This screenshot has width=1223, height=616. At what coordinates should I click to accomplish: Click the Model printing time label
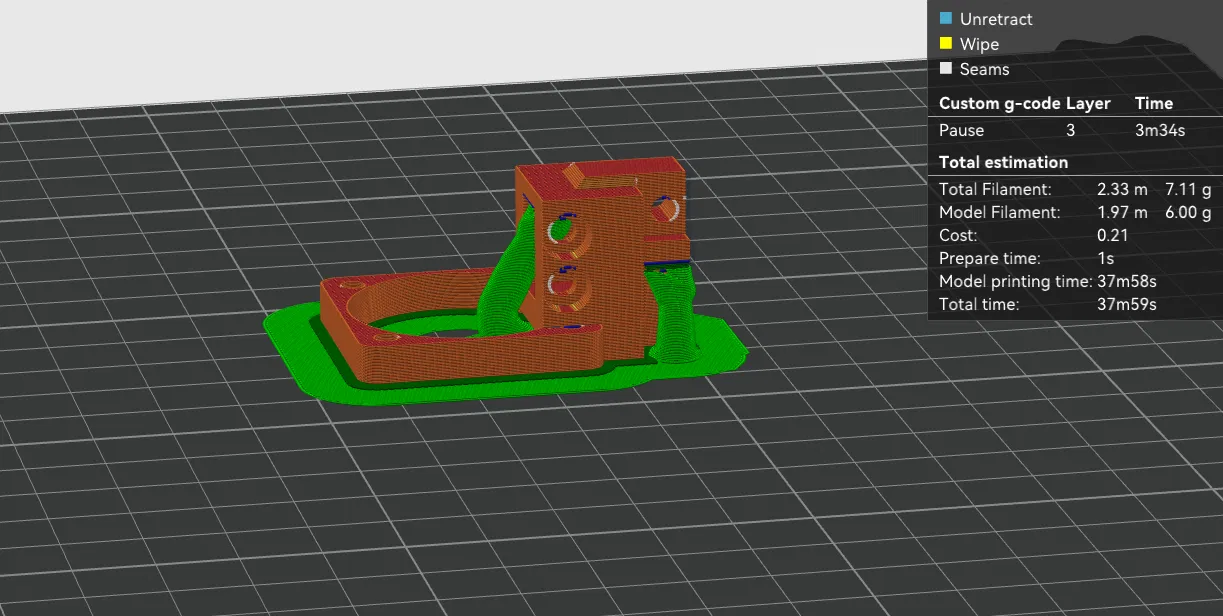click(x=1015, y=281)
